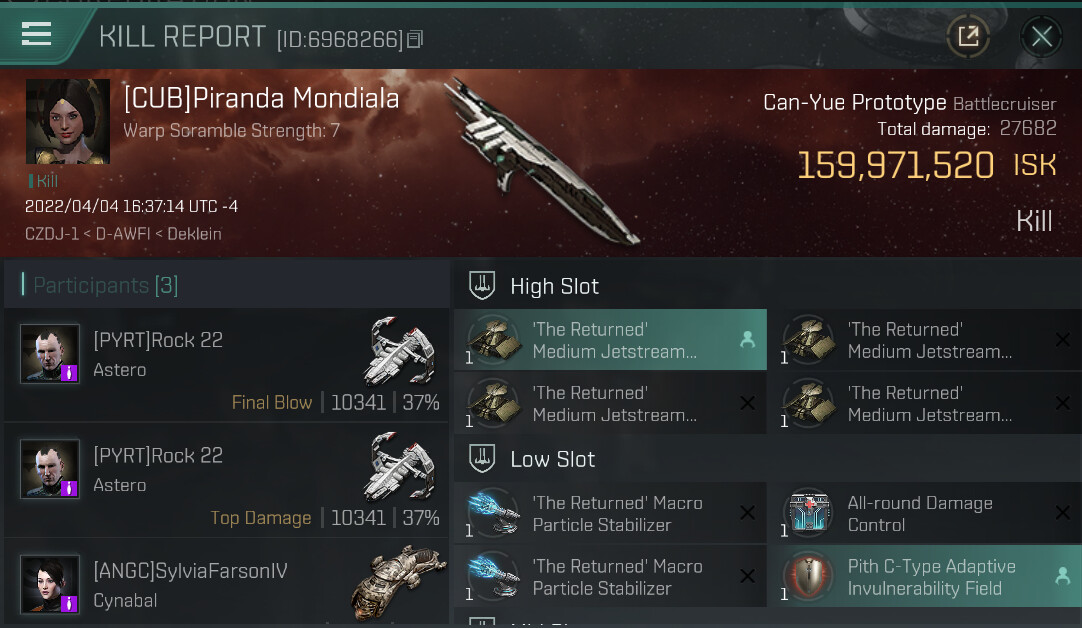1082x628 pixels.
Task: Click first 'The Returned' Macro Particle Stabilizer
Action: point(610,513)
